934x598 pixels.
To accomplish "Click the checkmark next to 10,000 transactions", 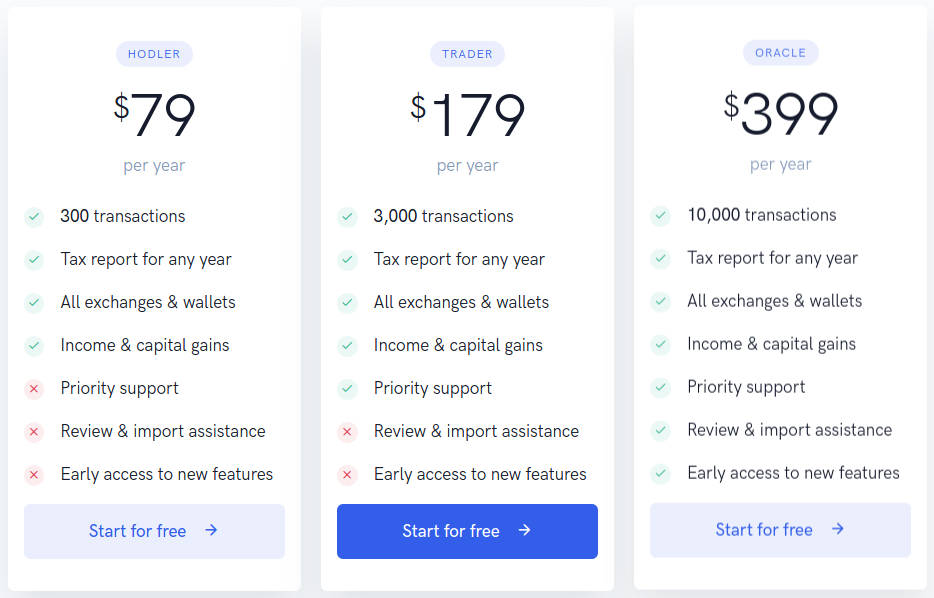I will pyautogui.click(x=660, y=214).
